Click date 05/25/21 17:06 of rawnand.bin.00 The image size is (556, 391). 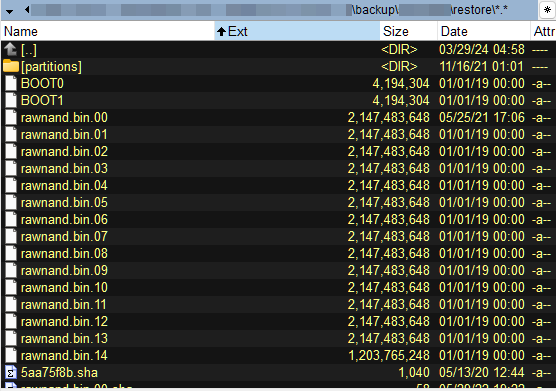482,117
